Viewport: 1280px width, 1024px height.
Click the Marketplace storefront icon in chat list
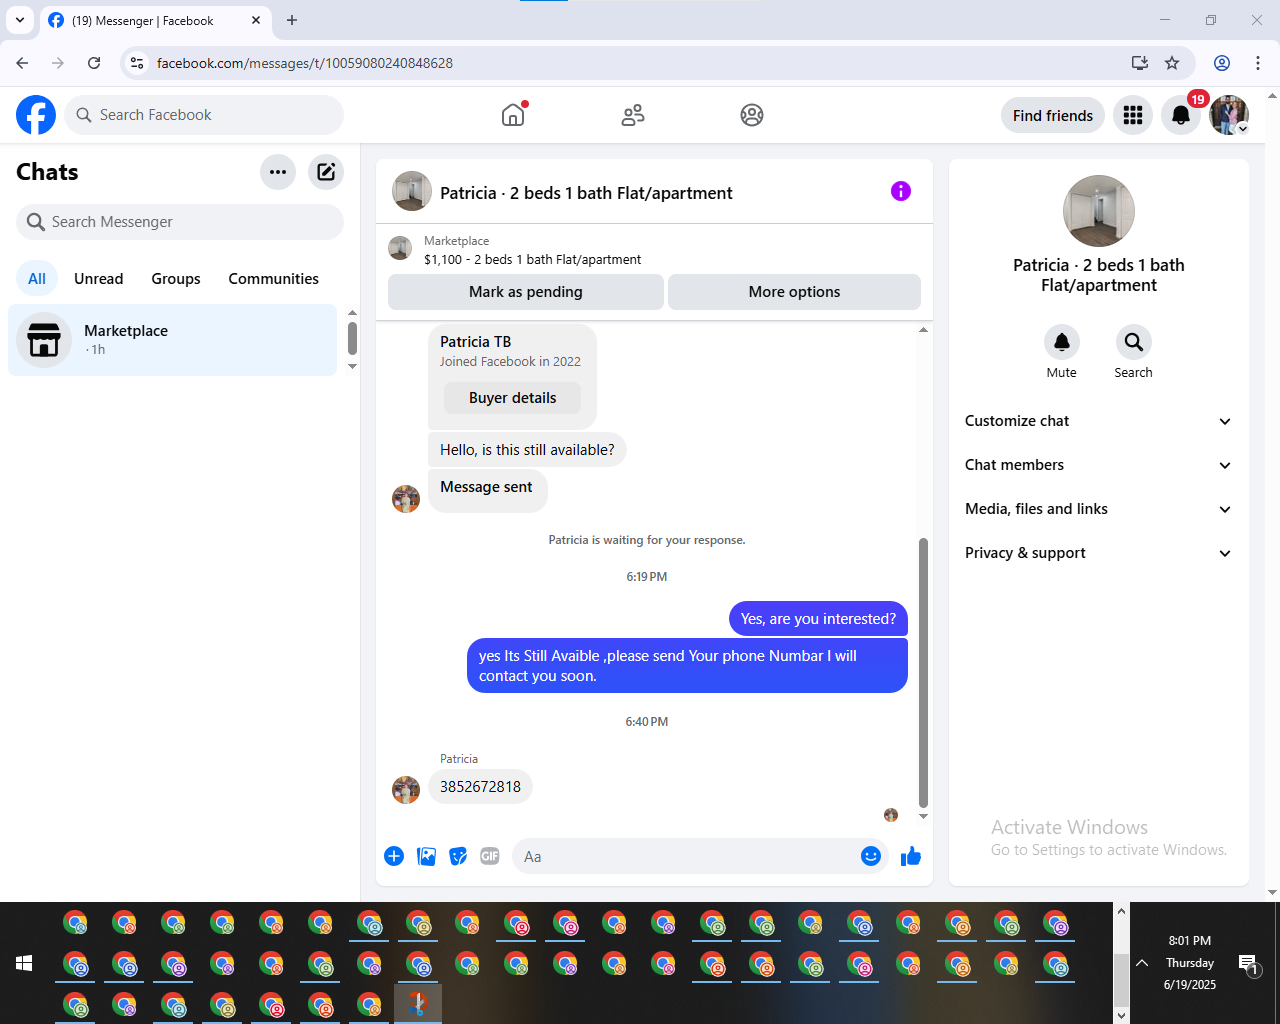tap(44, 340)
